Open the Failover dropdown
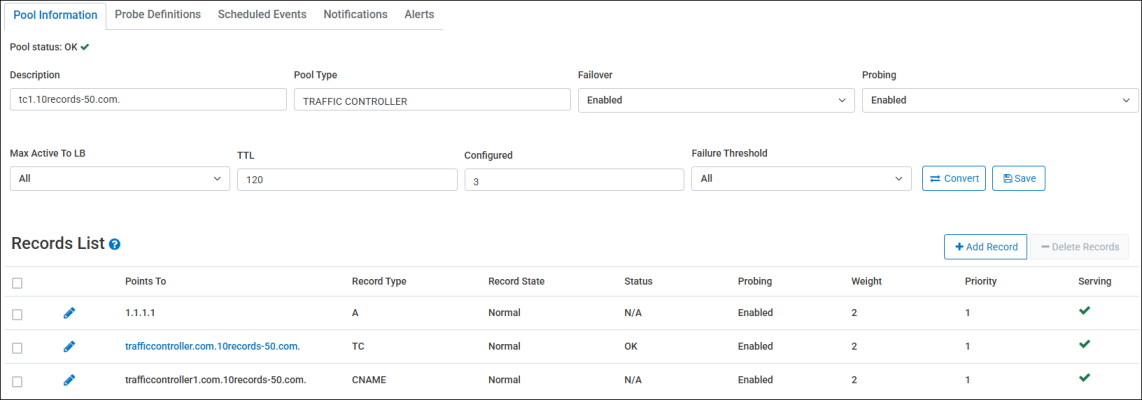The image size is (1142, 400). tap(716, 100)
